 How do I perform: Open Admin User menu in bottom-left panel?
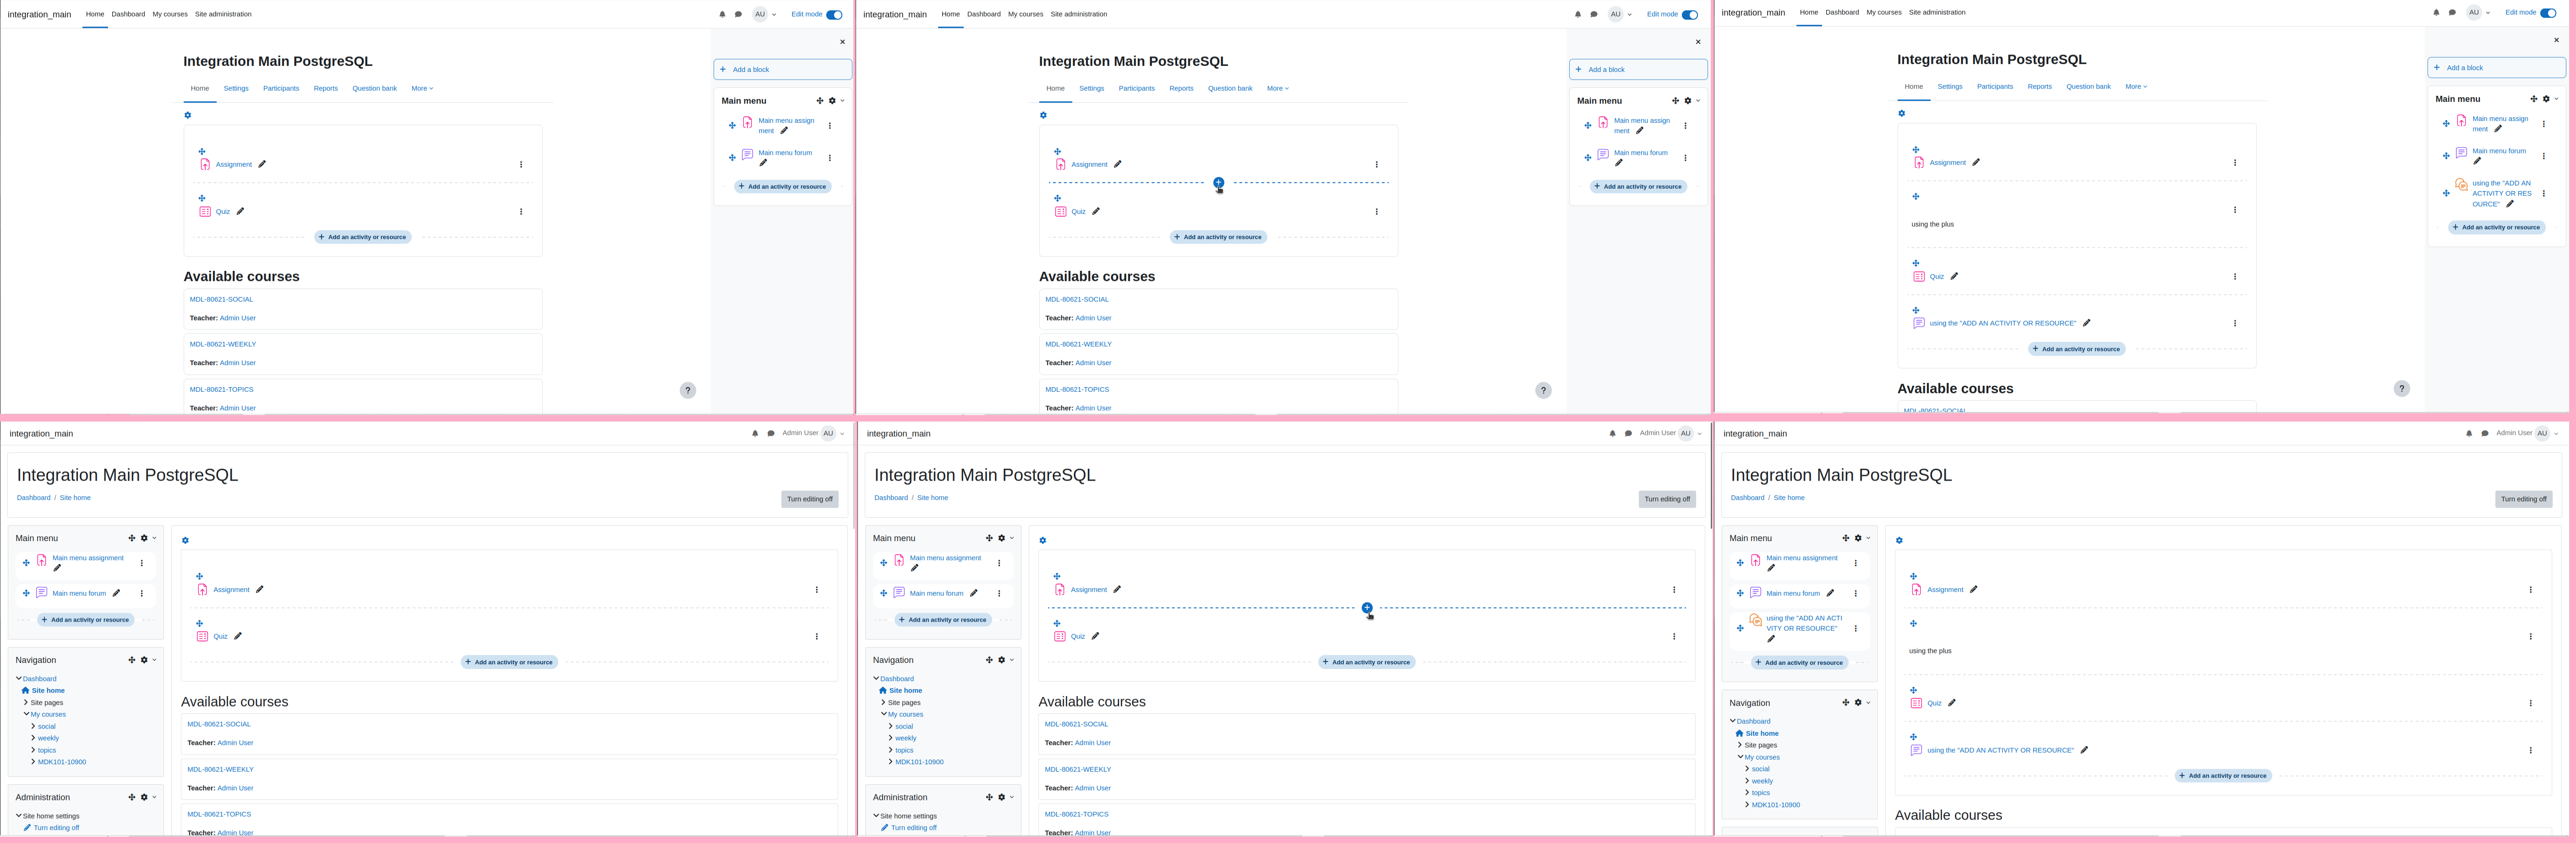pyautogui.click(x=813, y=434)
